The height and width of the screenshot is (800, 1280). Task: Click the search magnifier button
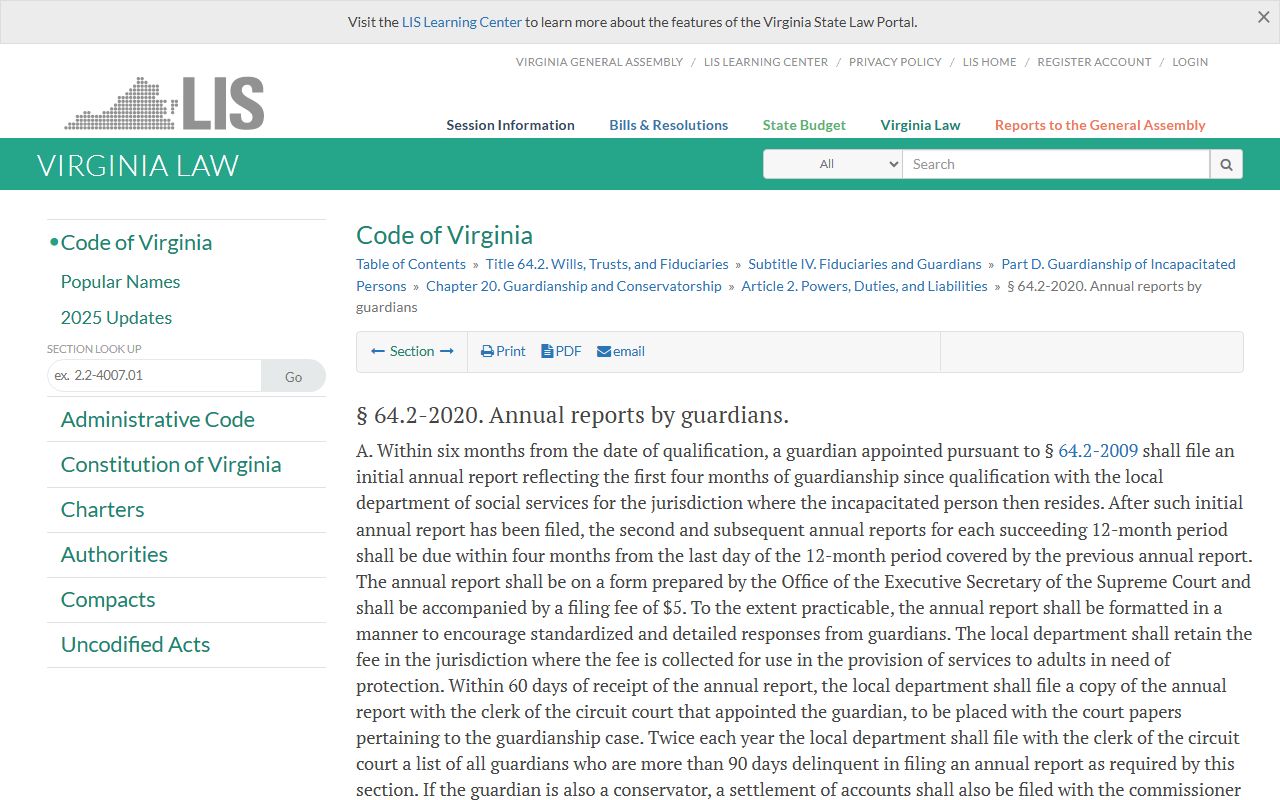pyautogui.click(x=1226, y=164)
